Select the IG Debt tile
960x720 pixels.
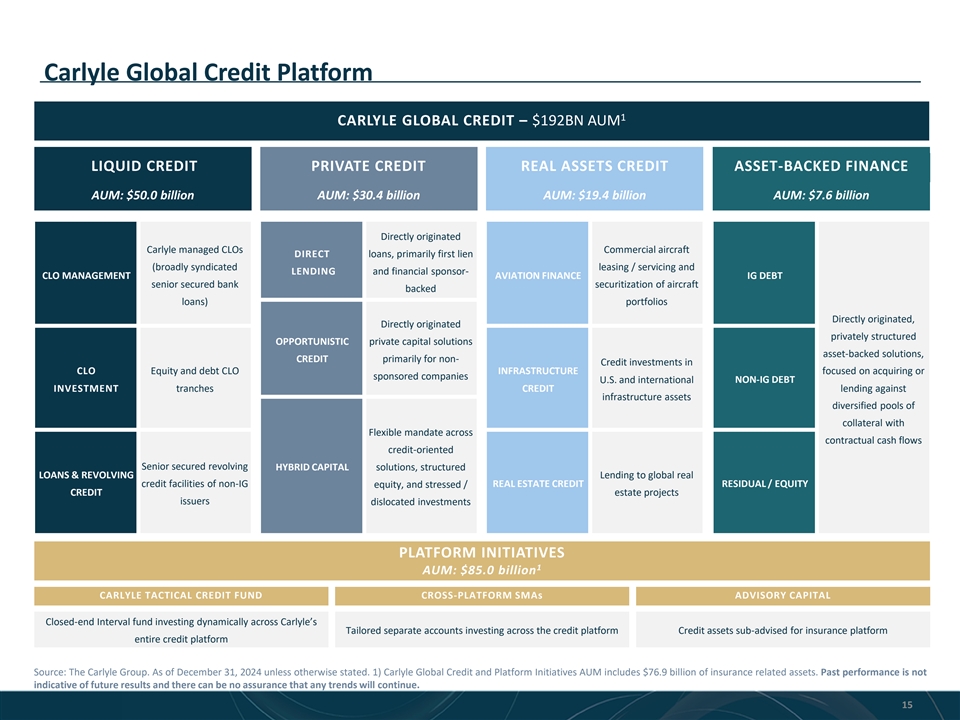point(765,275)
